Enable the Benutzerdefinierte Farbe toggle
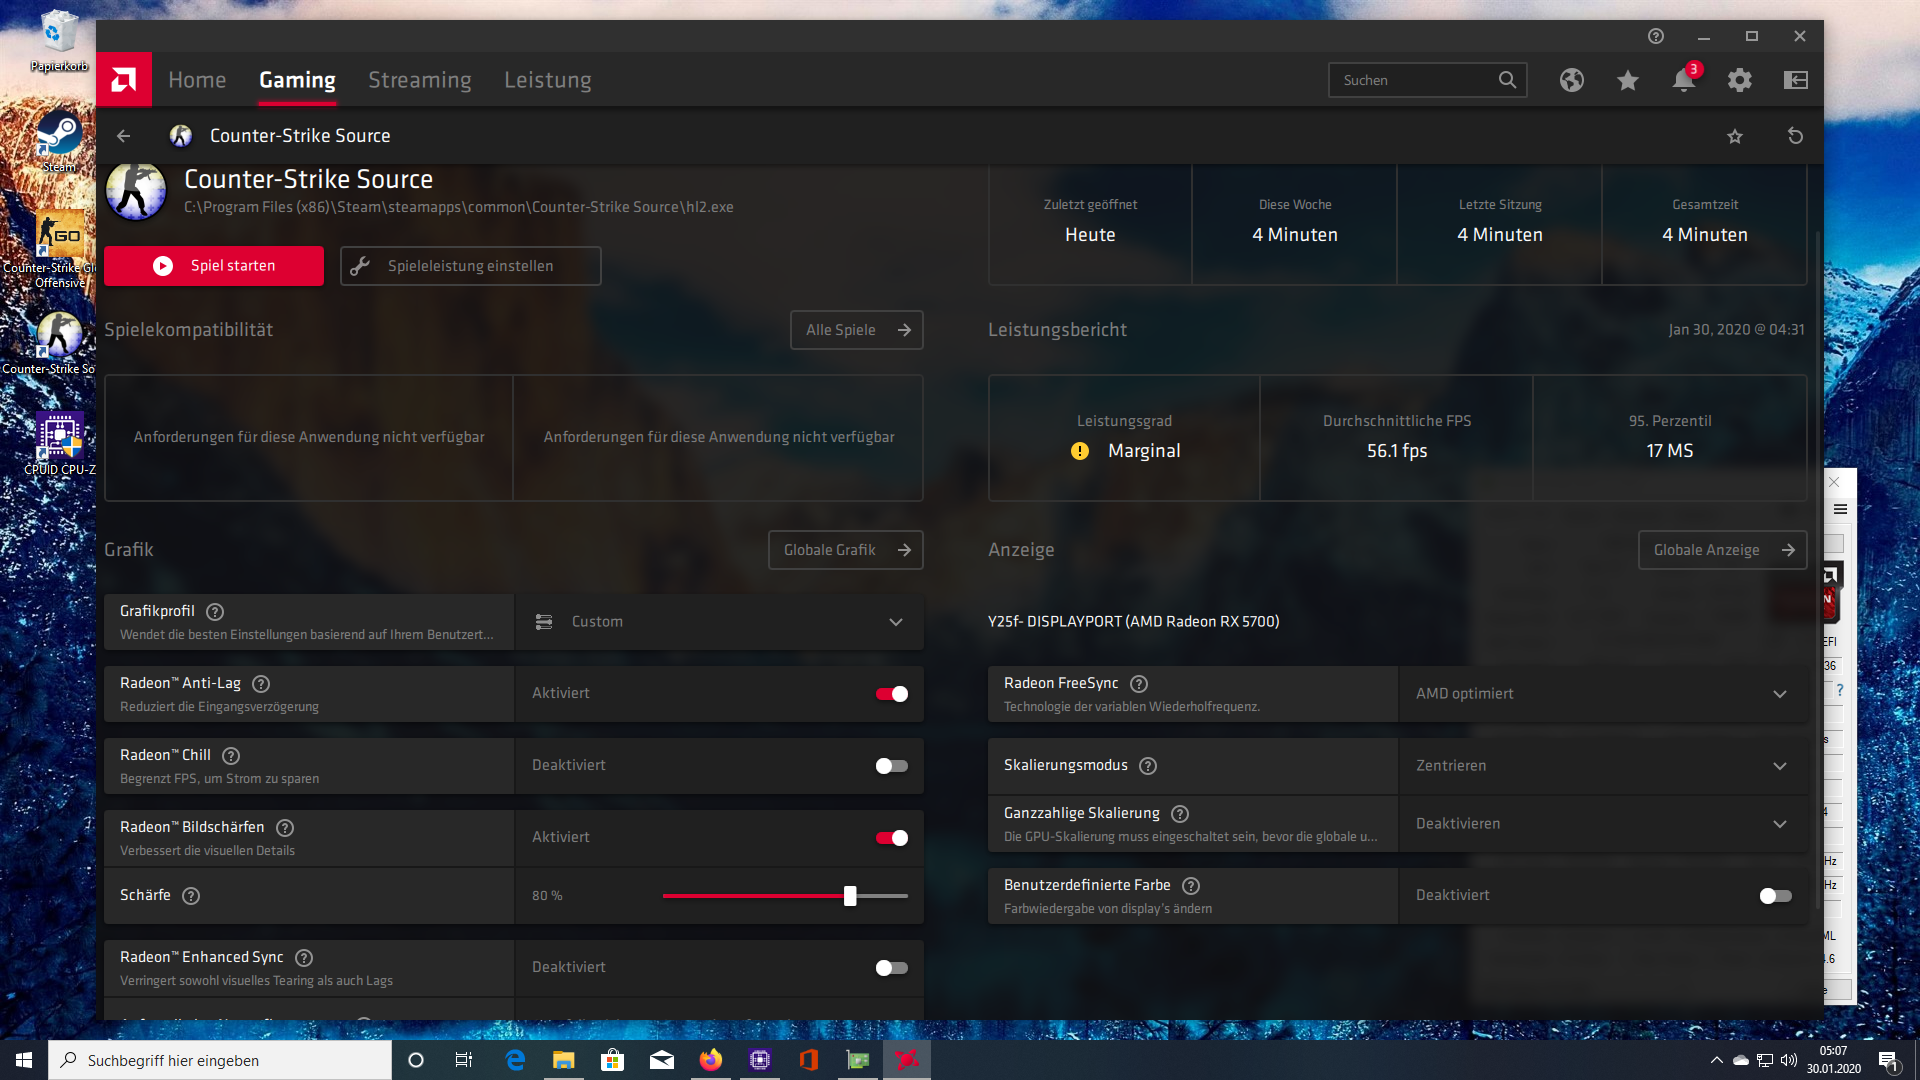The width and height of the screenshot is (1920, 1080). tap(1775, 896)
